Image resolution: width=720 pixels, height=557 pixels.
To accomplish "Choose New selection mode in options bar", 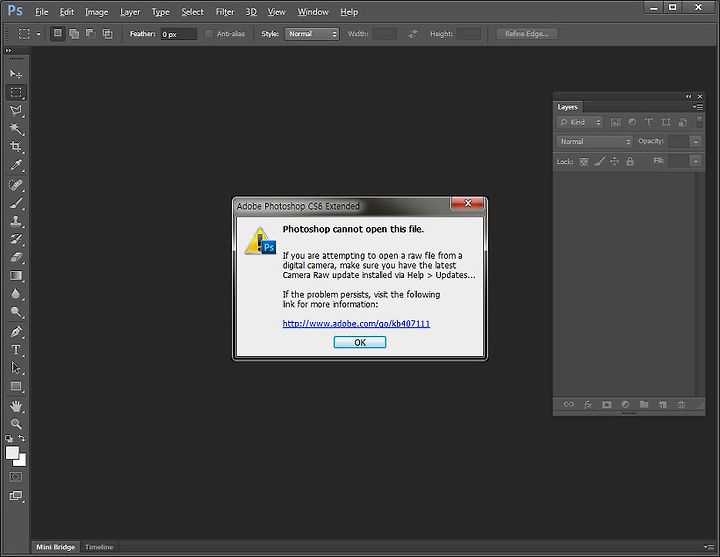I will (x=57, y=34).
